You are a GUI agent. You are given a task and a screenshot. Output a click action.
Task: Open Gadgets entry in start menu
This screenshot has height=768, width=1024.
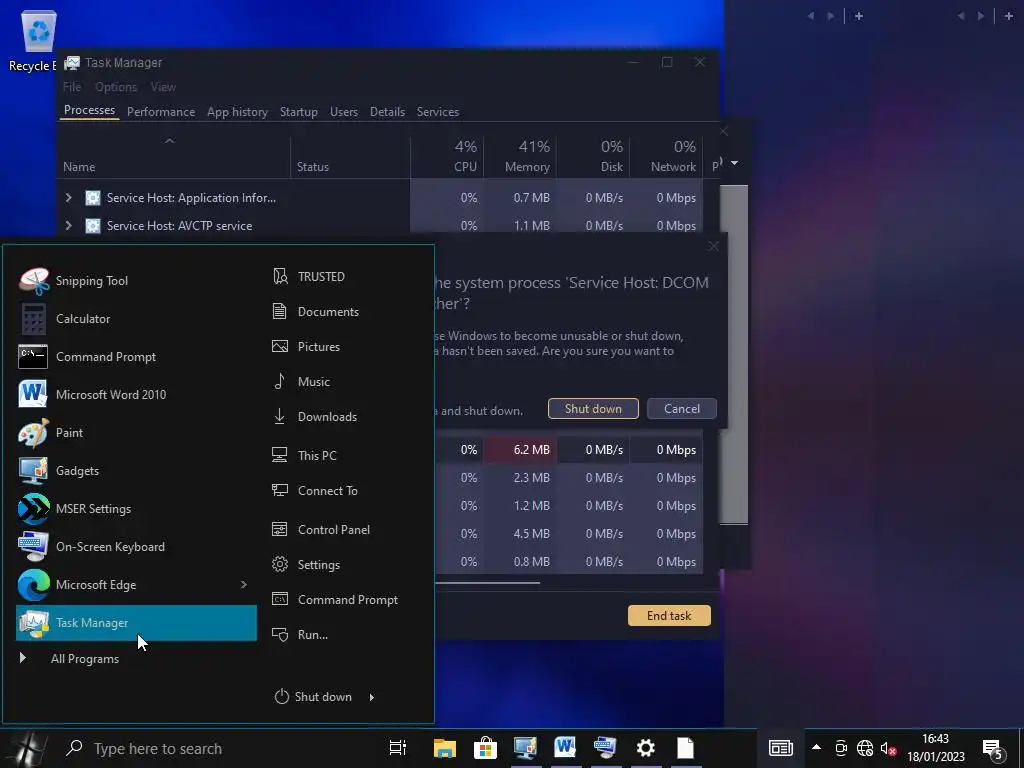click(x=136, y=470)
